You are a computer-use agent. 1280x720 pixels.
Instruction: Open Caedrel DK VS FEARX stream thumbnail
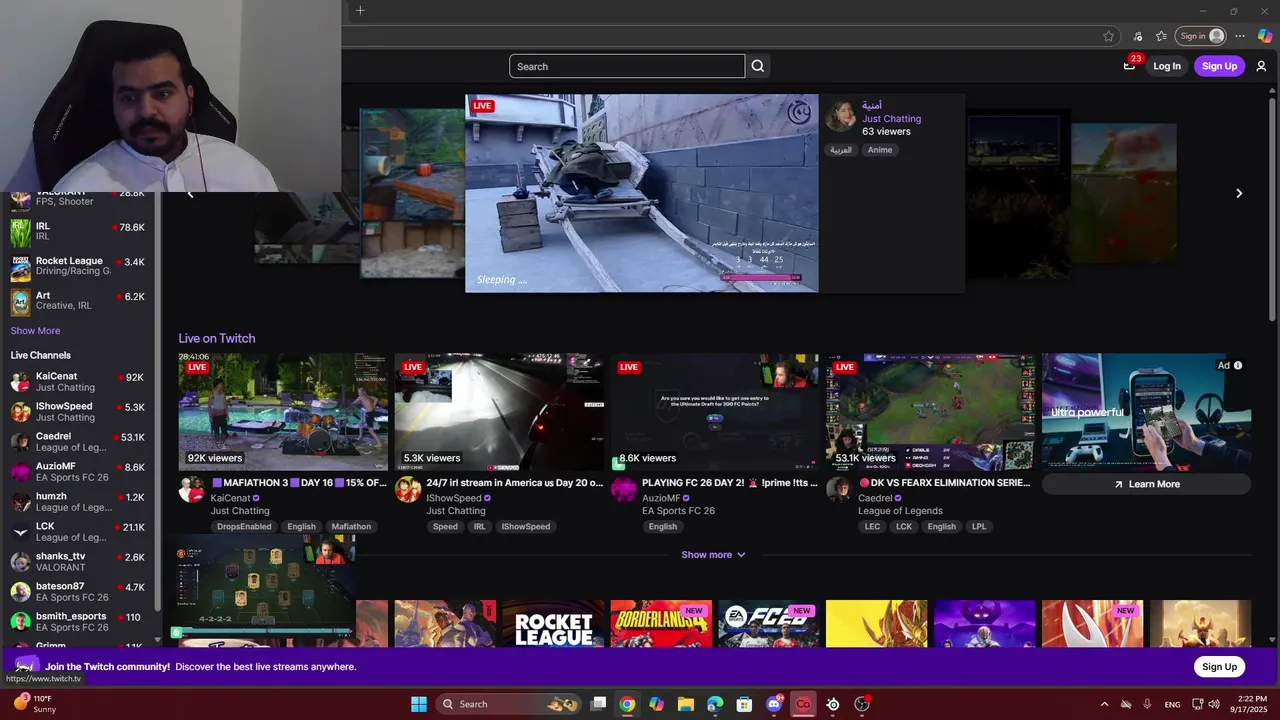coord(930,411)
